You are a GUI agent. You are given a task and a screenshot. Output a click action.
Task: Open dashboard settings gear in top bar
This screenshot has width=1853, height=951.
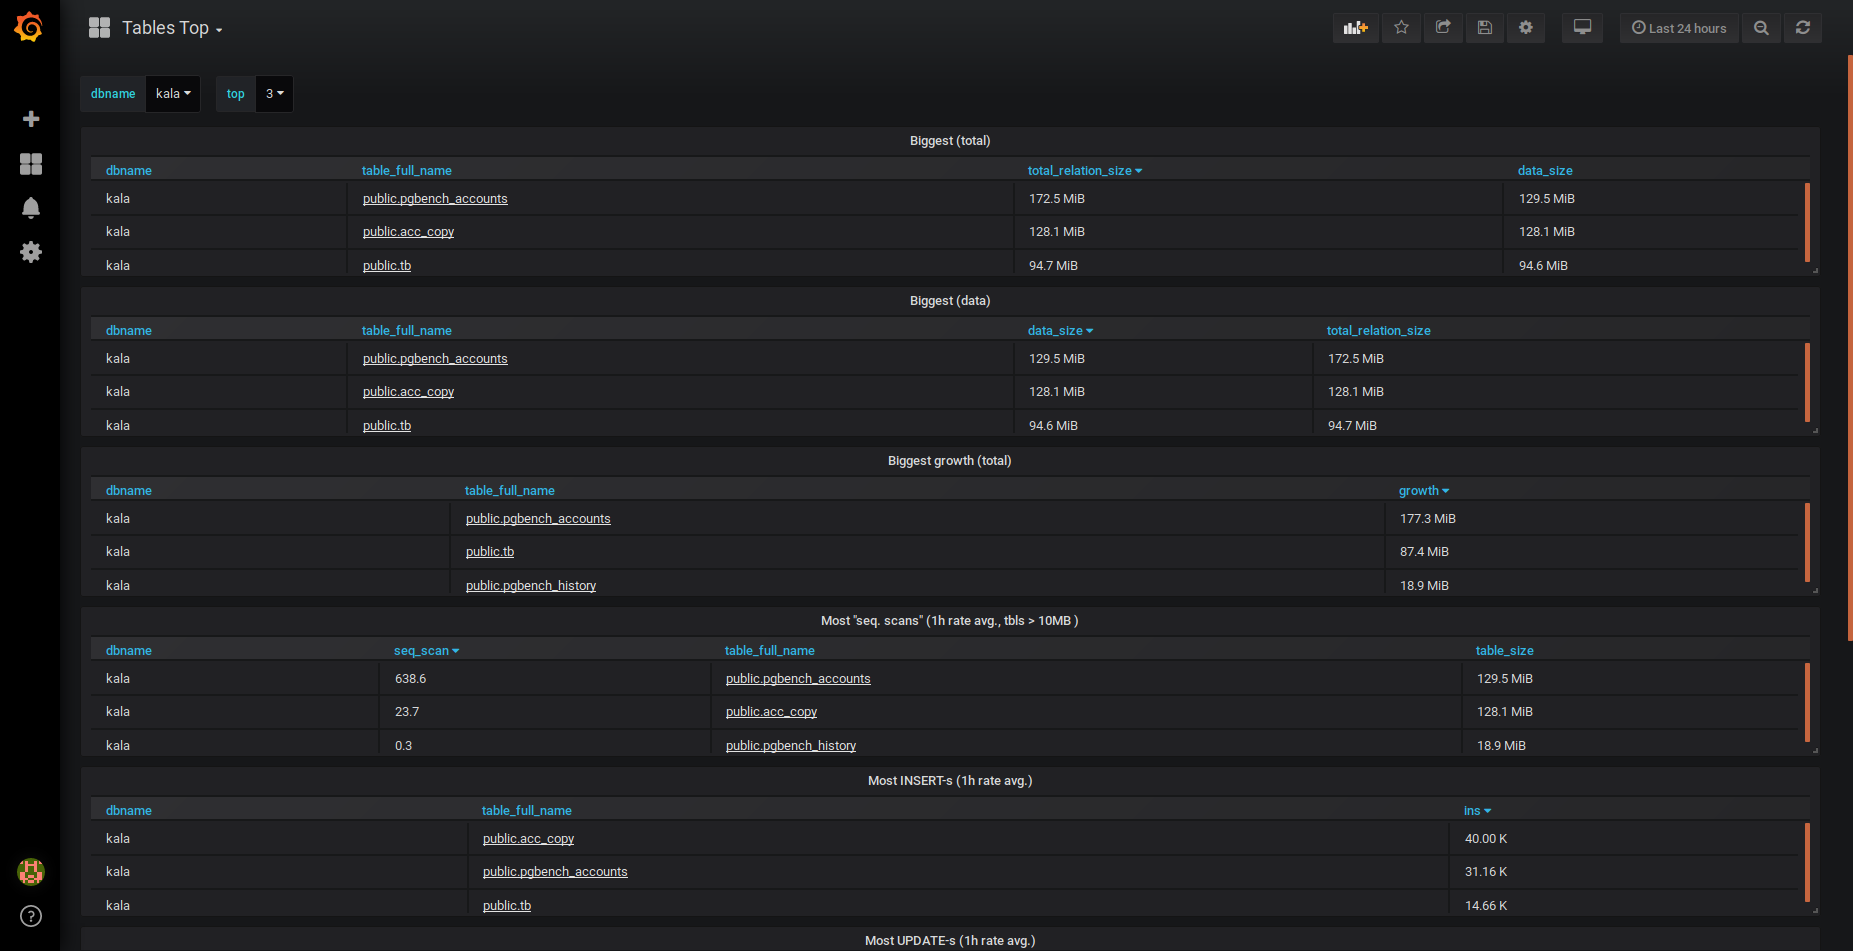coord(1526,28)
